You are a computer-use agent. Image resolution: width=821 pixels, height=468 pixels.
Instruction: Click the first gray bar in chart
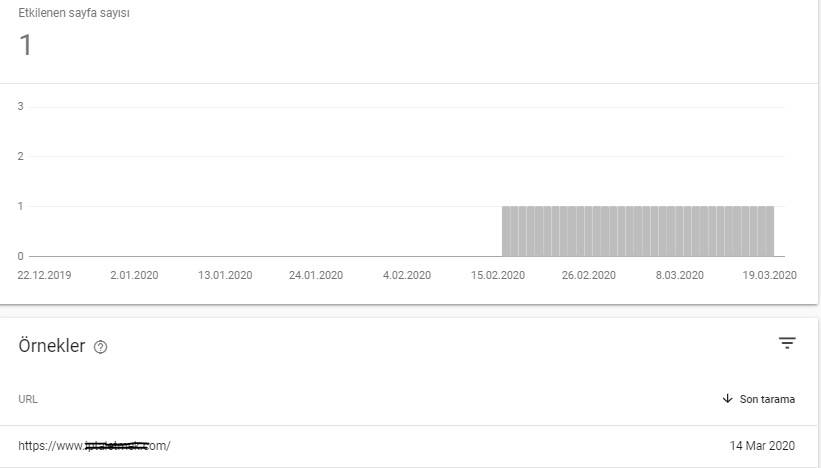point(506,231)
